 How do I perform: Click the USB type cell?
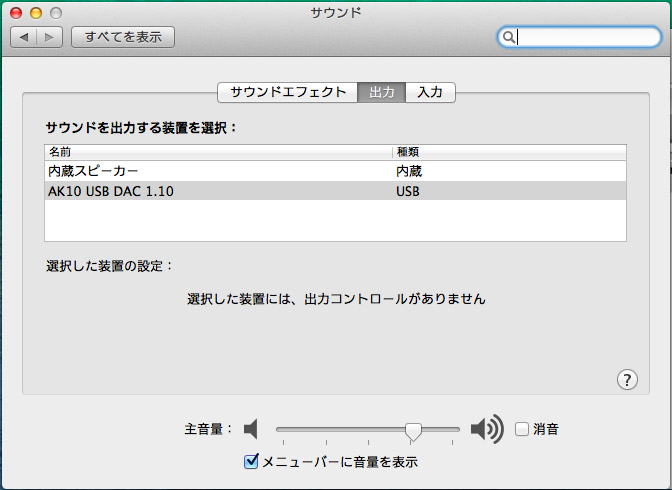point(408,191)
